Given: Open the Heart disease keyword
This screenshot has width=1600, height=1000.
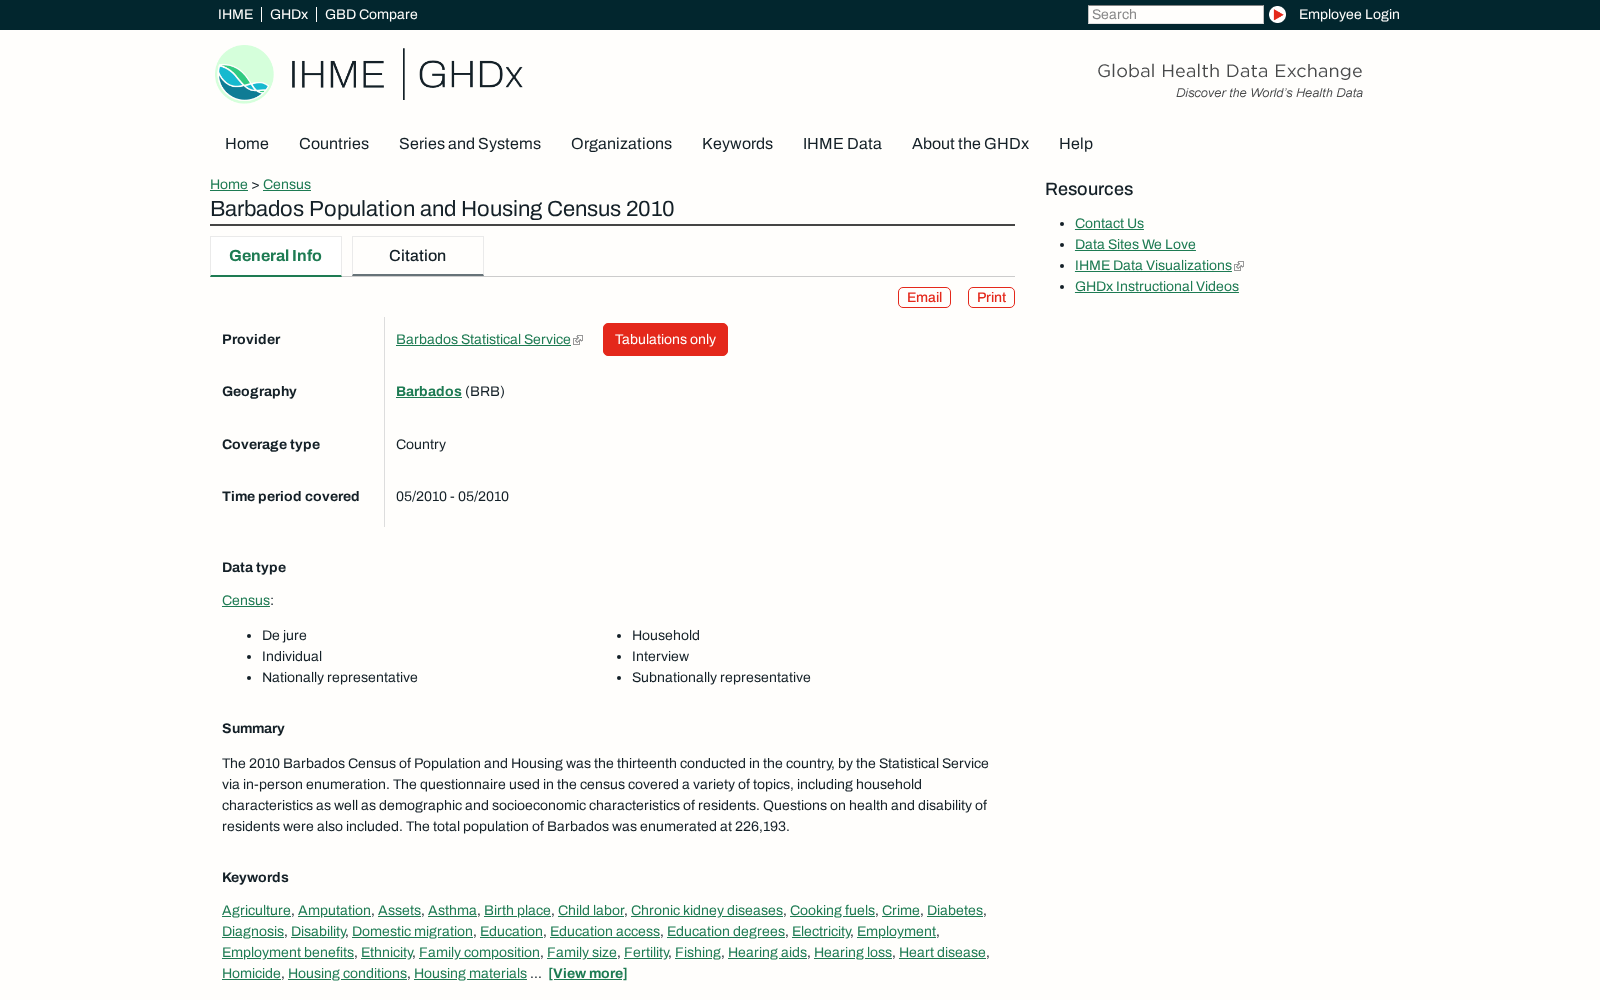Looking at the screenshot, I should (x=942, y=952).
